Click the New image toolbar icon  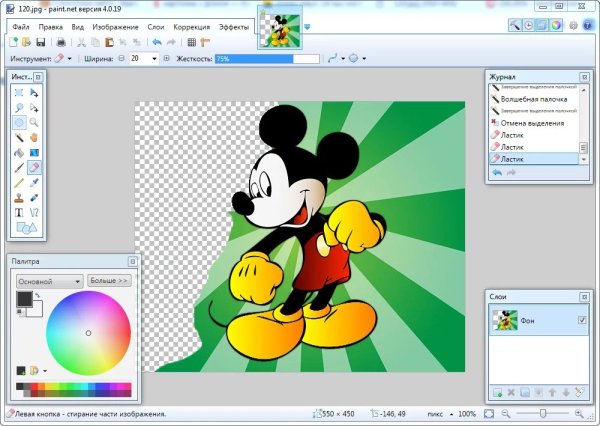tap(13, 42)
